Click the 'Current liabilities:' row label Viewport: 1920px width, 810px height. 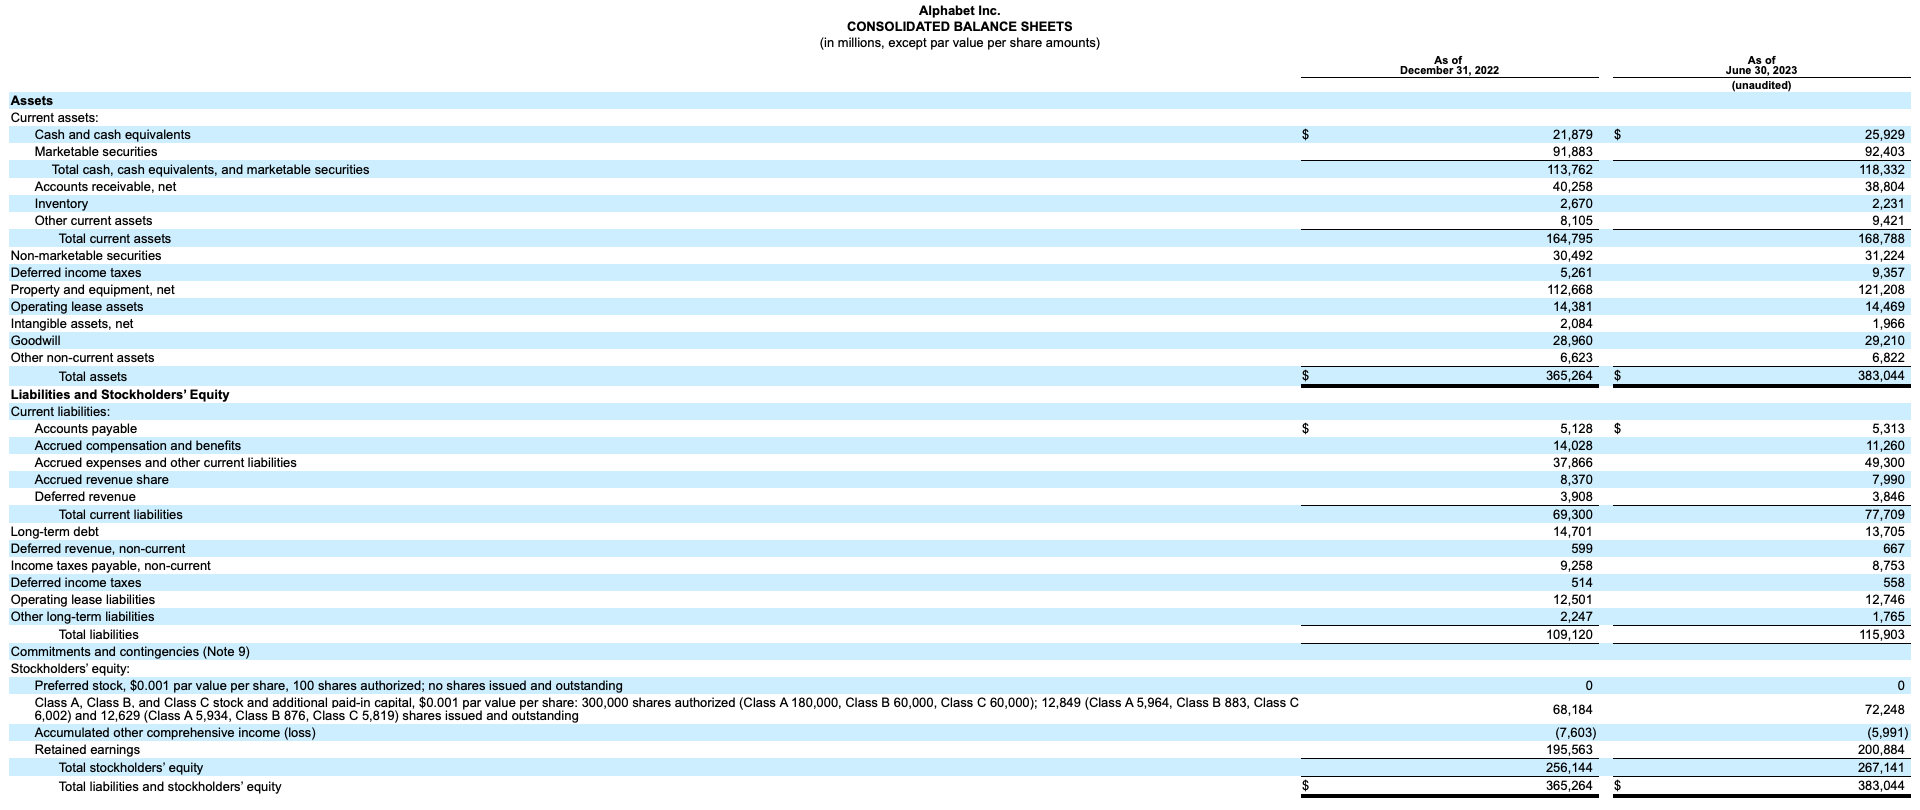[x=60, y=412]
